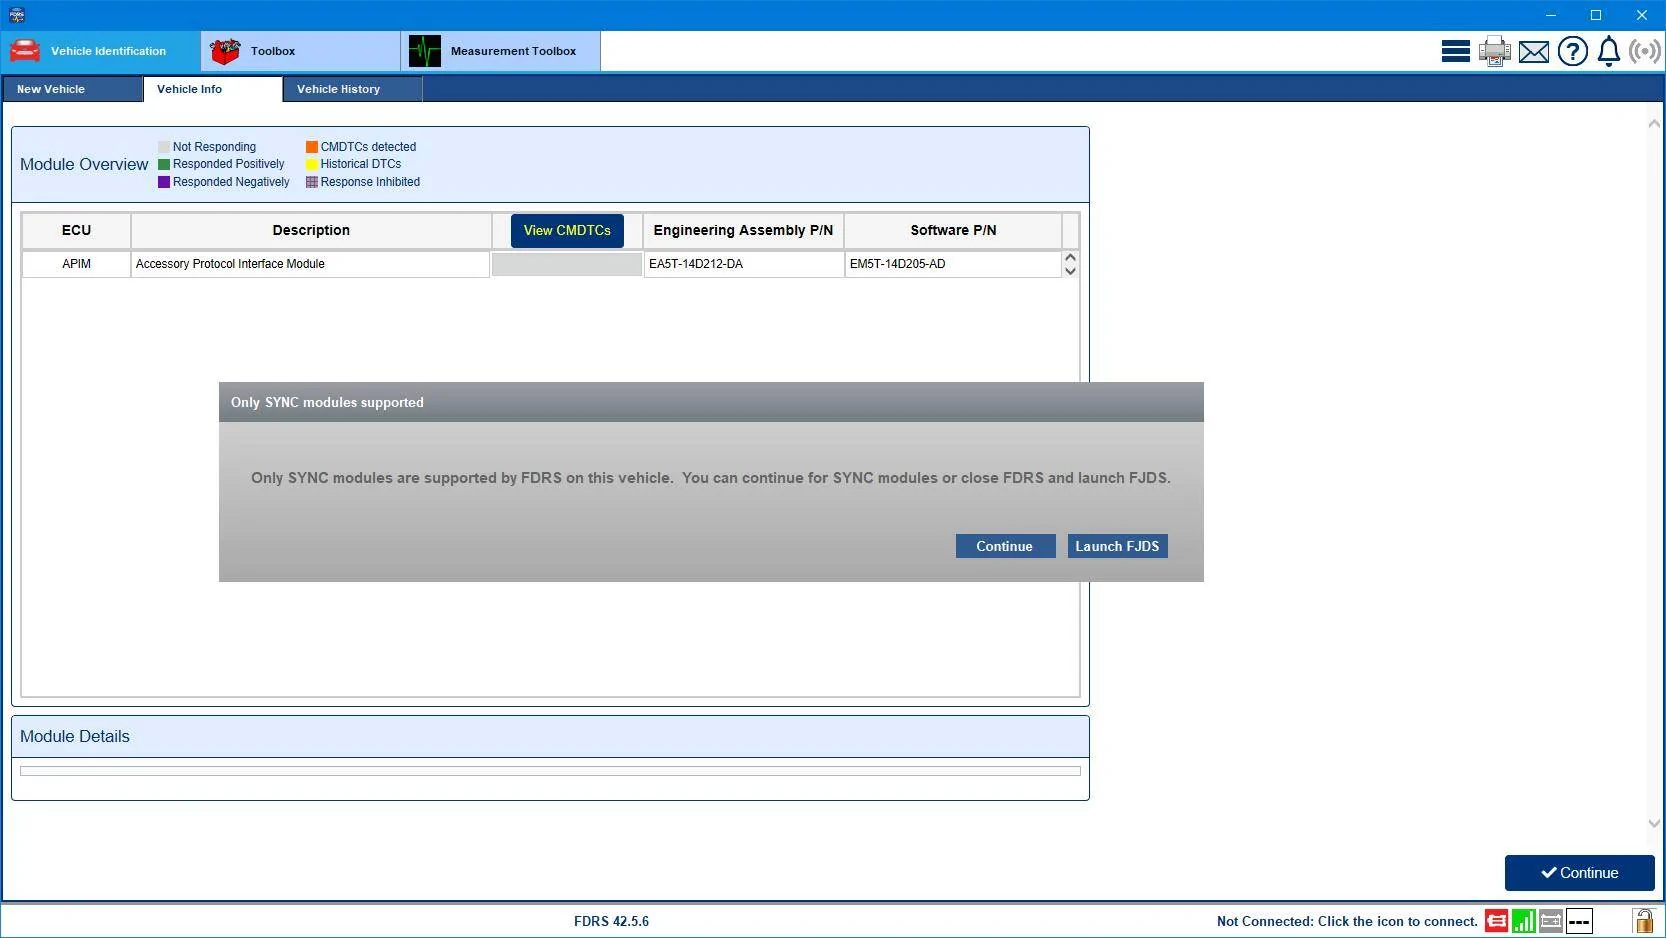The image size is (1666, 938).
Task: Click the page scroll up chevron
Action: coord(1654,124)
